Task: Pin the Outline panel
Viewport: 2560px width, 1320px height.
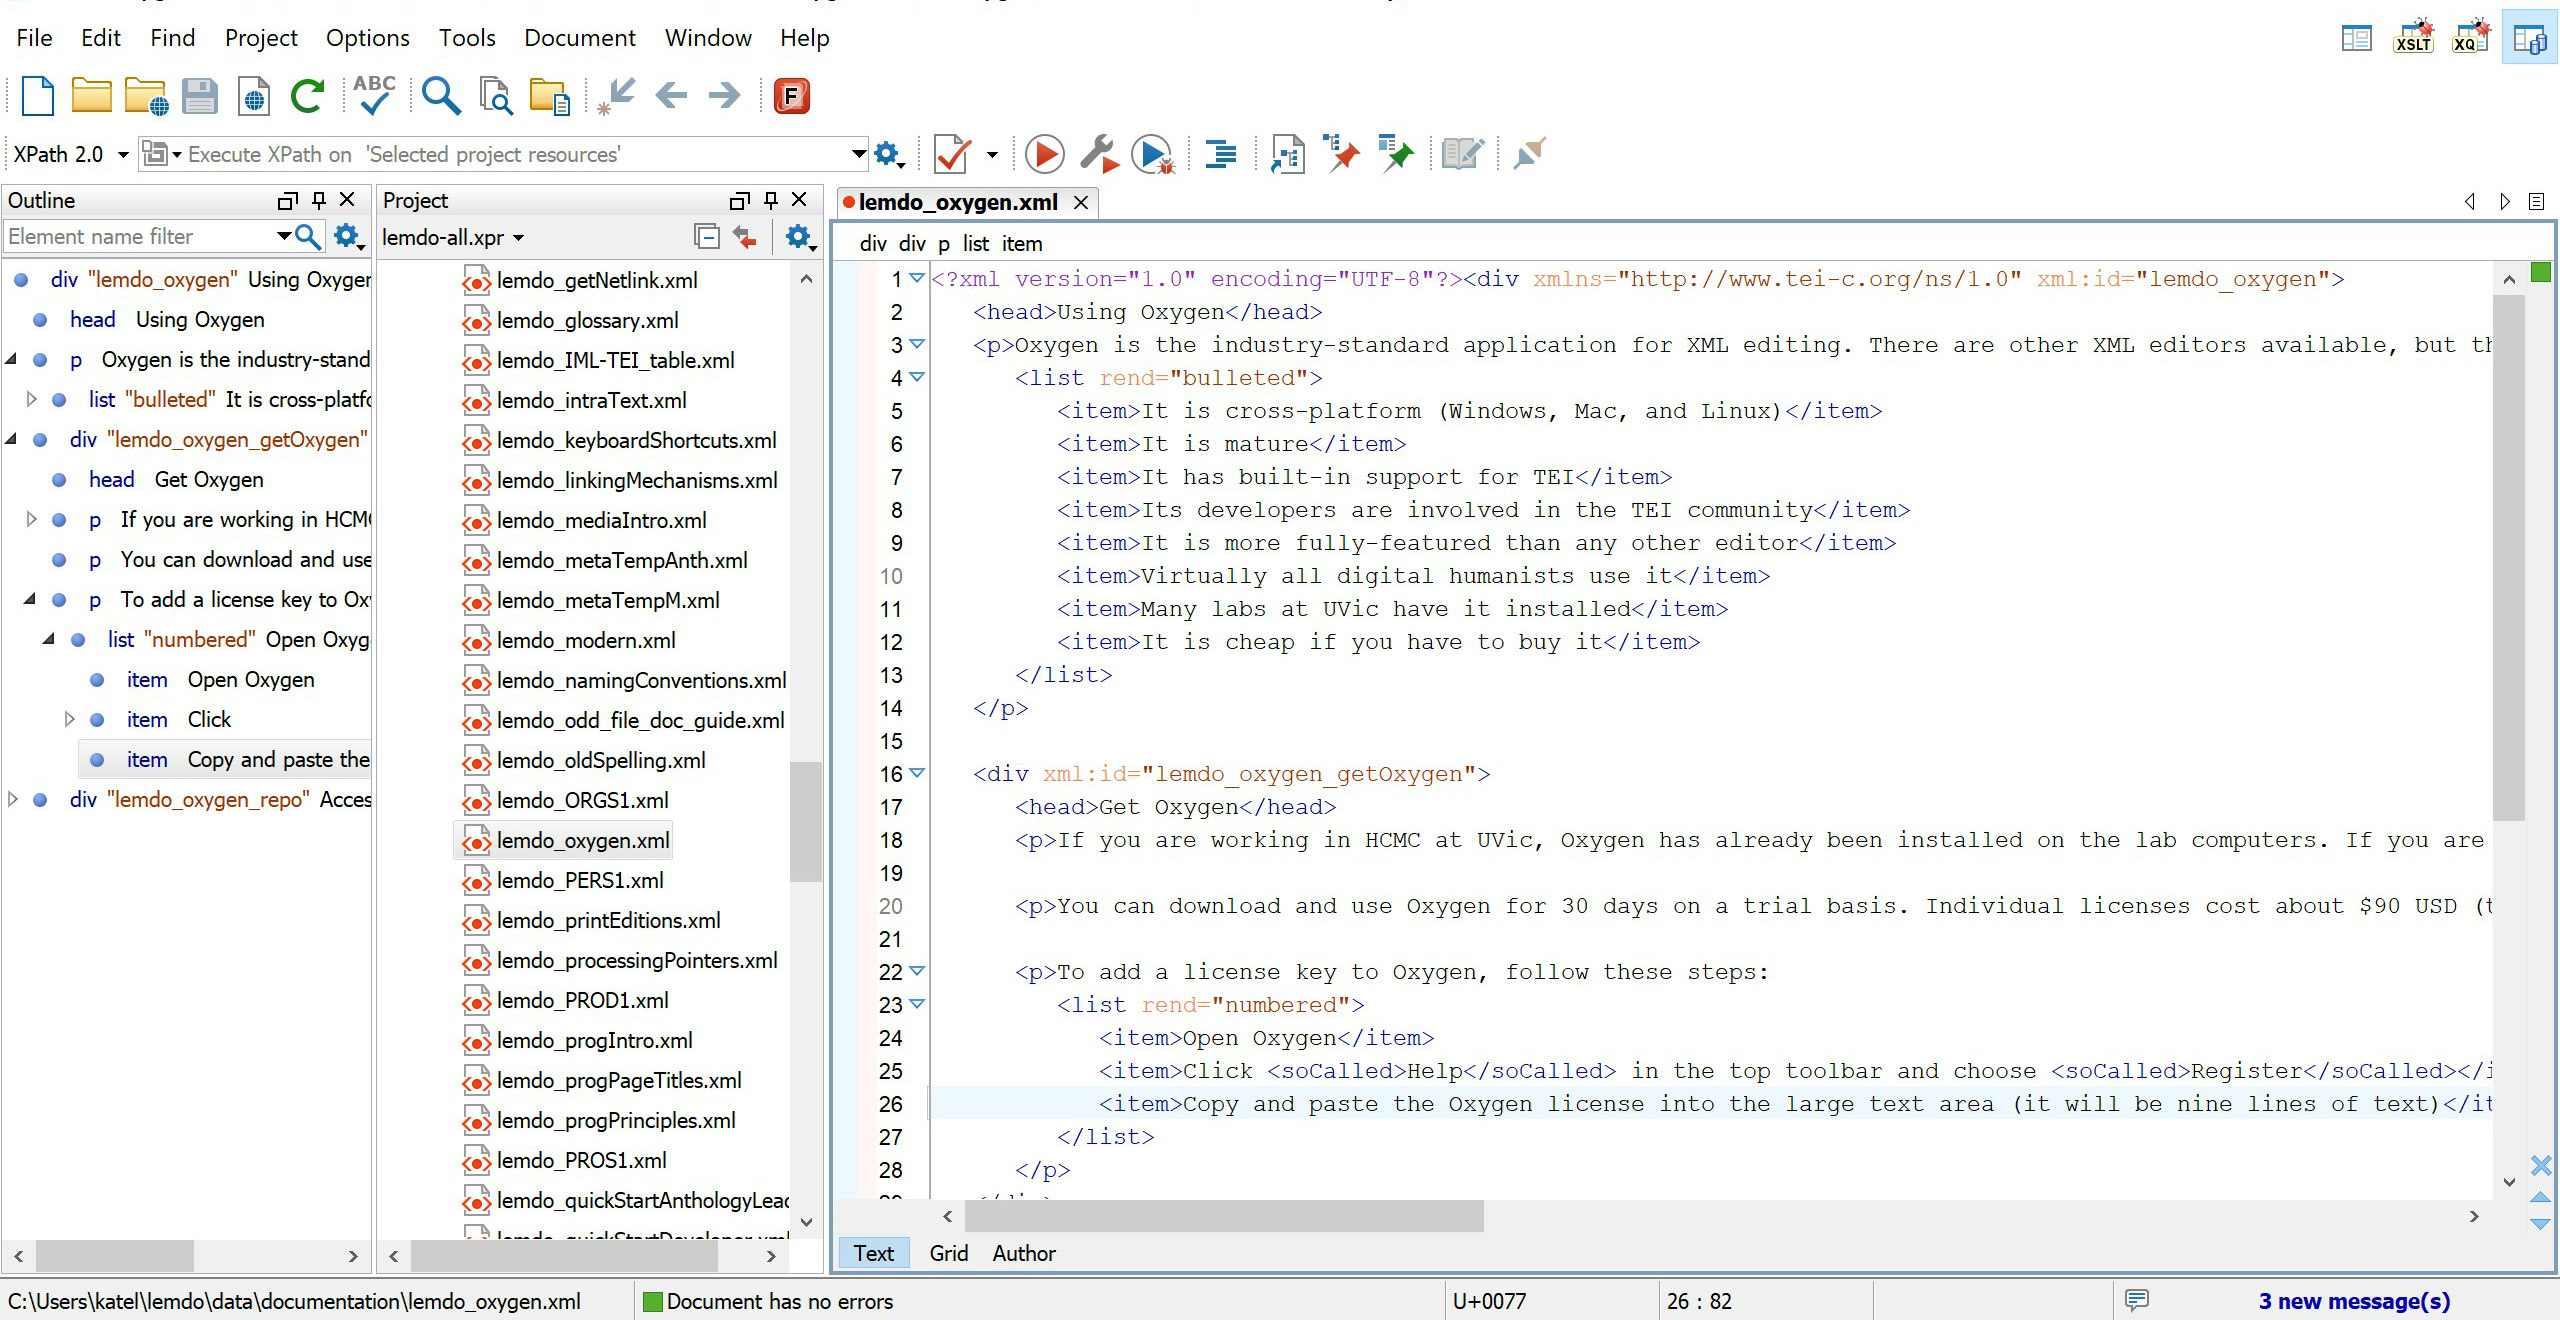Action: (x=319, y=200)
